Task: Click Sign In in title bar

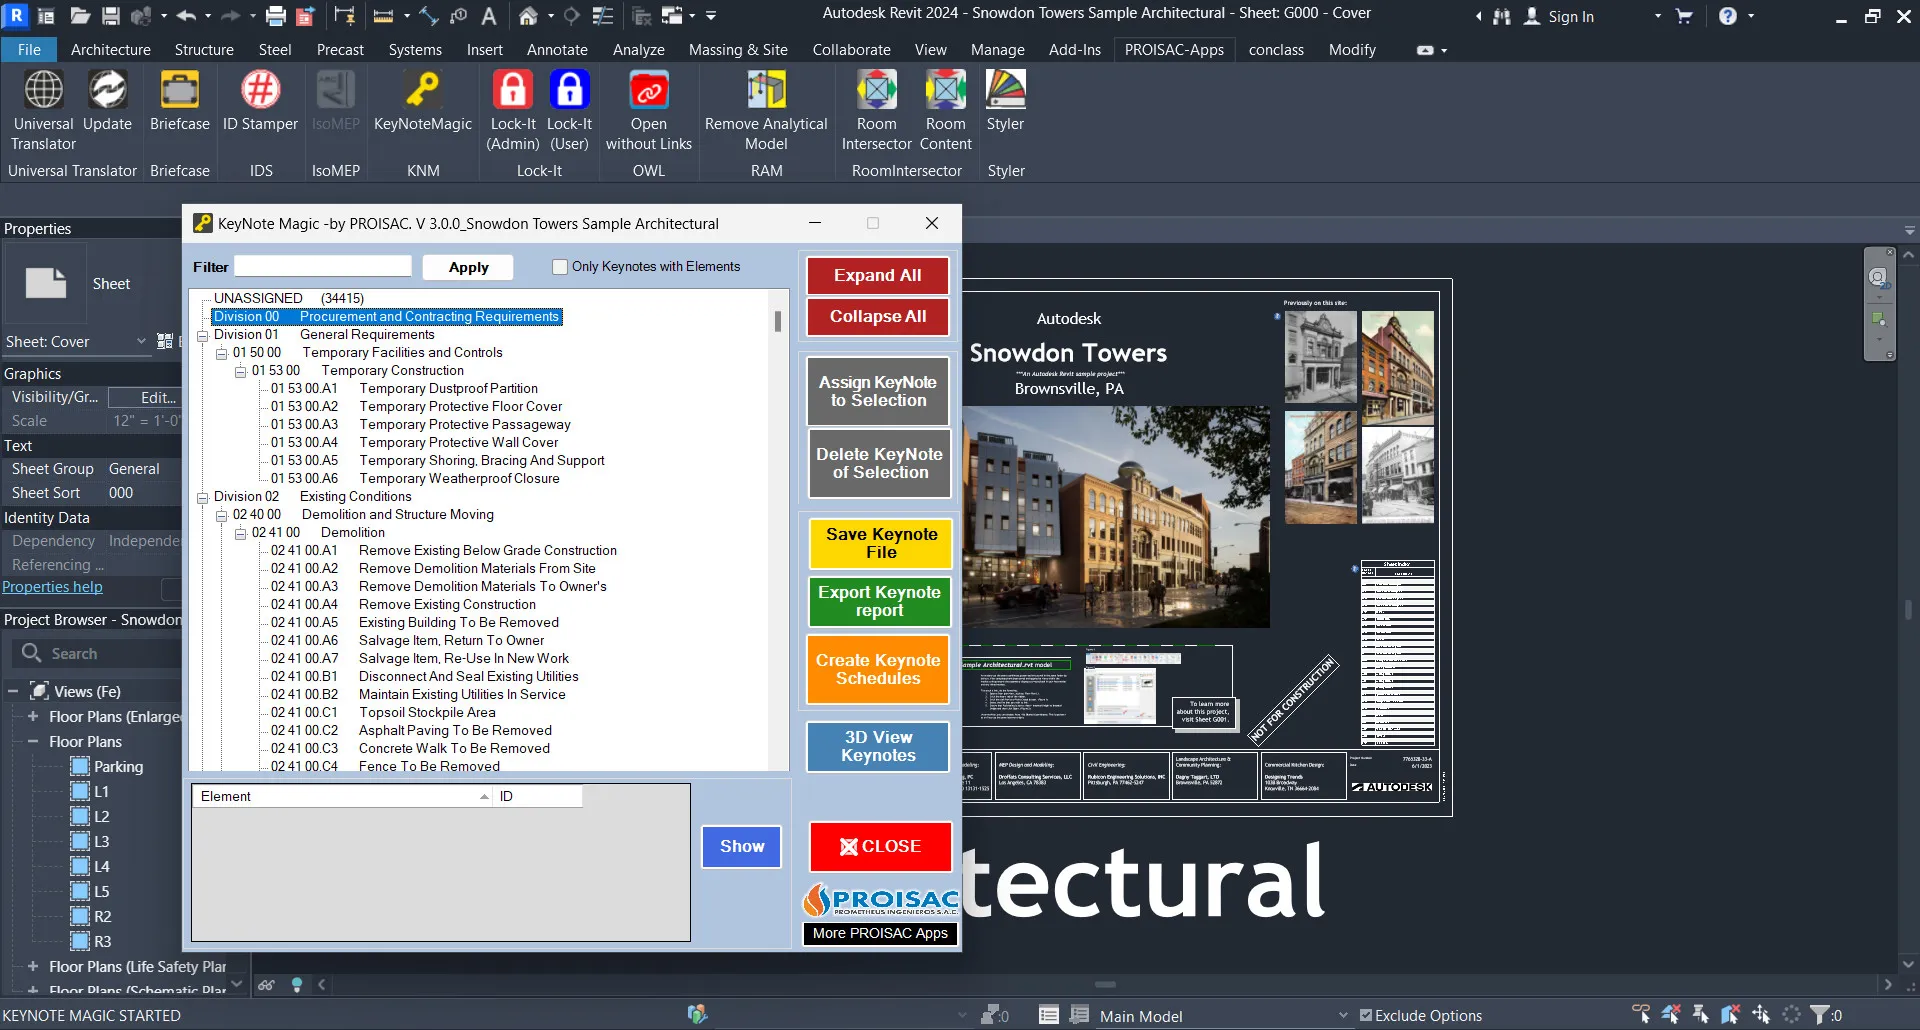Action: pos(1571,16)
